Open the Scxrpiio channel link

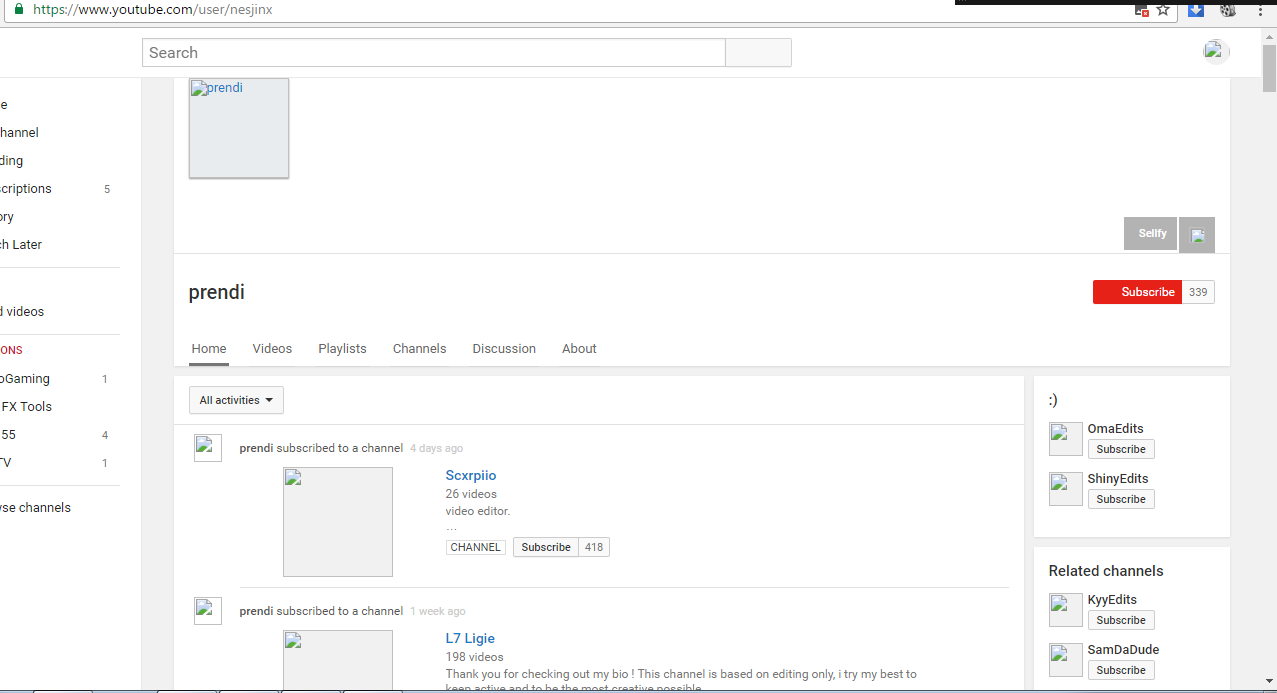coord(471,475)
